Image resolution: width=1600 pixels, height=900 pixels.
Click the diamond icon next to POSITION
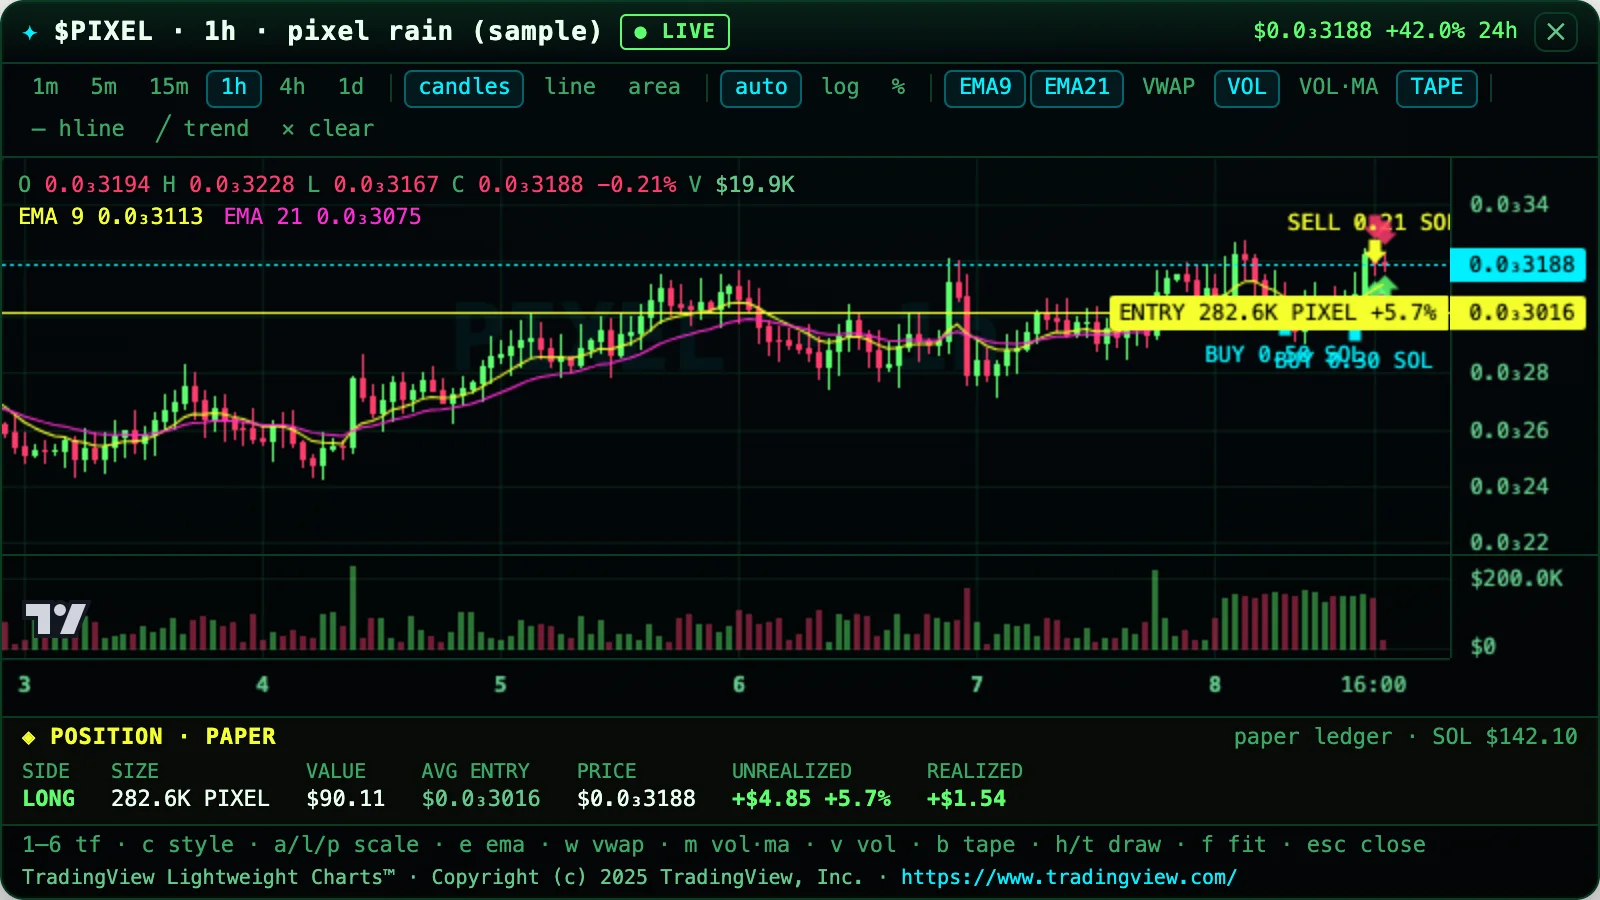pos(29,737)
